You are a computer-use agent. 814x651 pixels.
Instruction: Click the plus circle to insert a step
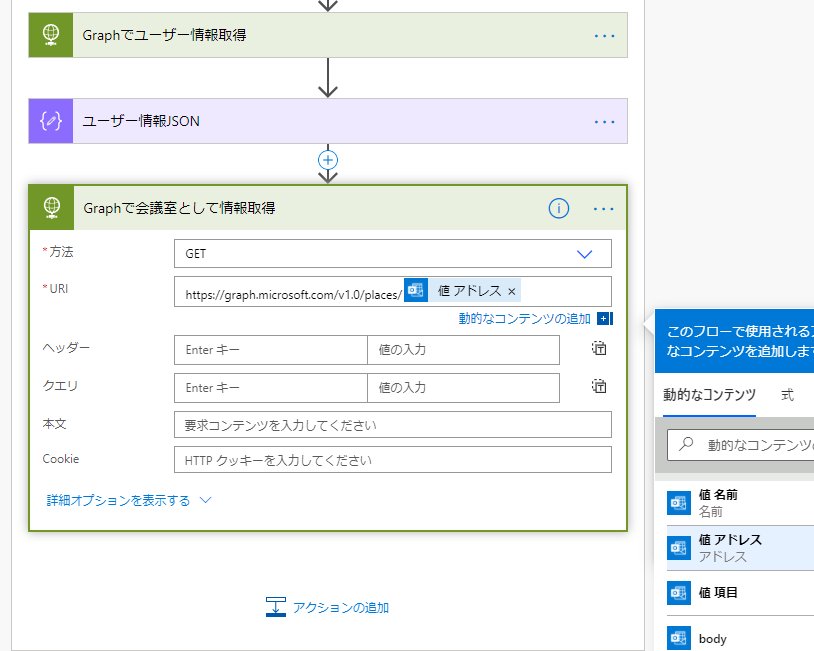point(328,160)
